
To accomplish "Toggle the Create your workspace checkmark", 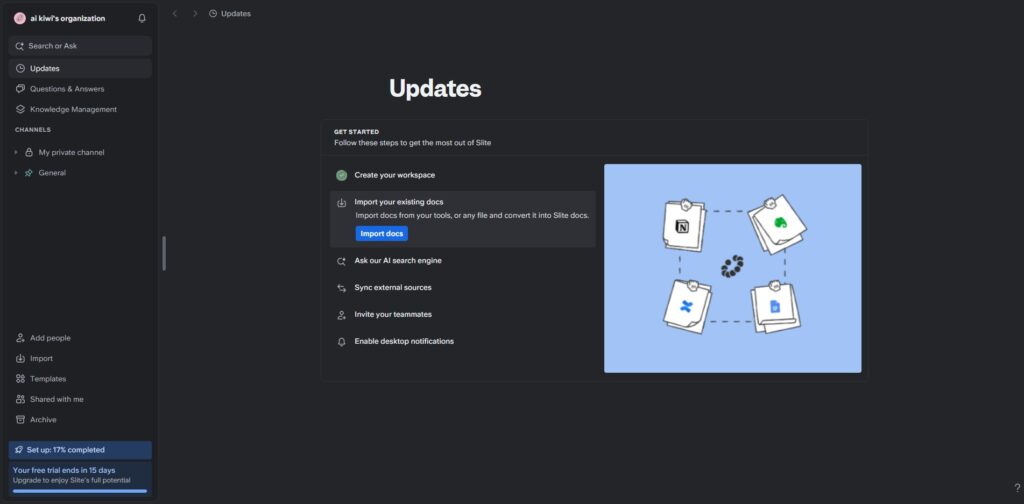I will coord(342,175).
